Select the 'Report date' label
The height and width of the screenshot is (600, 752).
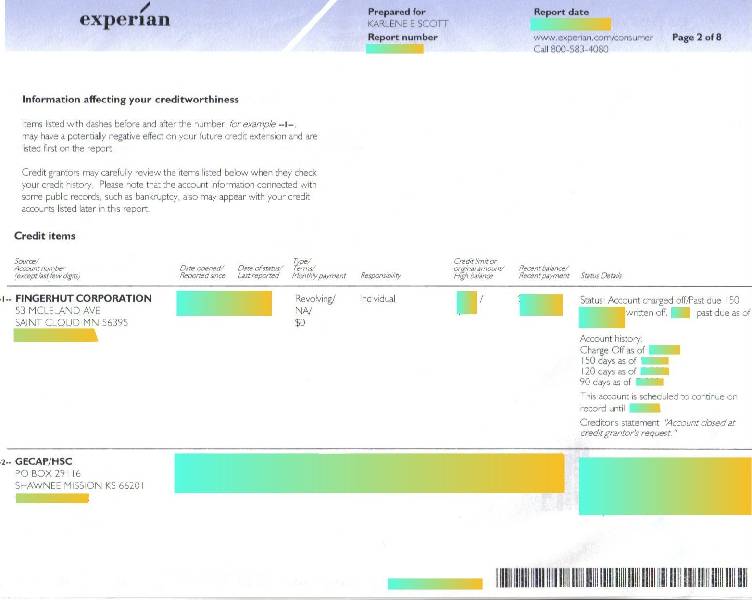(561, 12)
